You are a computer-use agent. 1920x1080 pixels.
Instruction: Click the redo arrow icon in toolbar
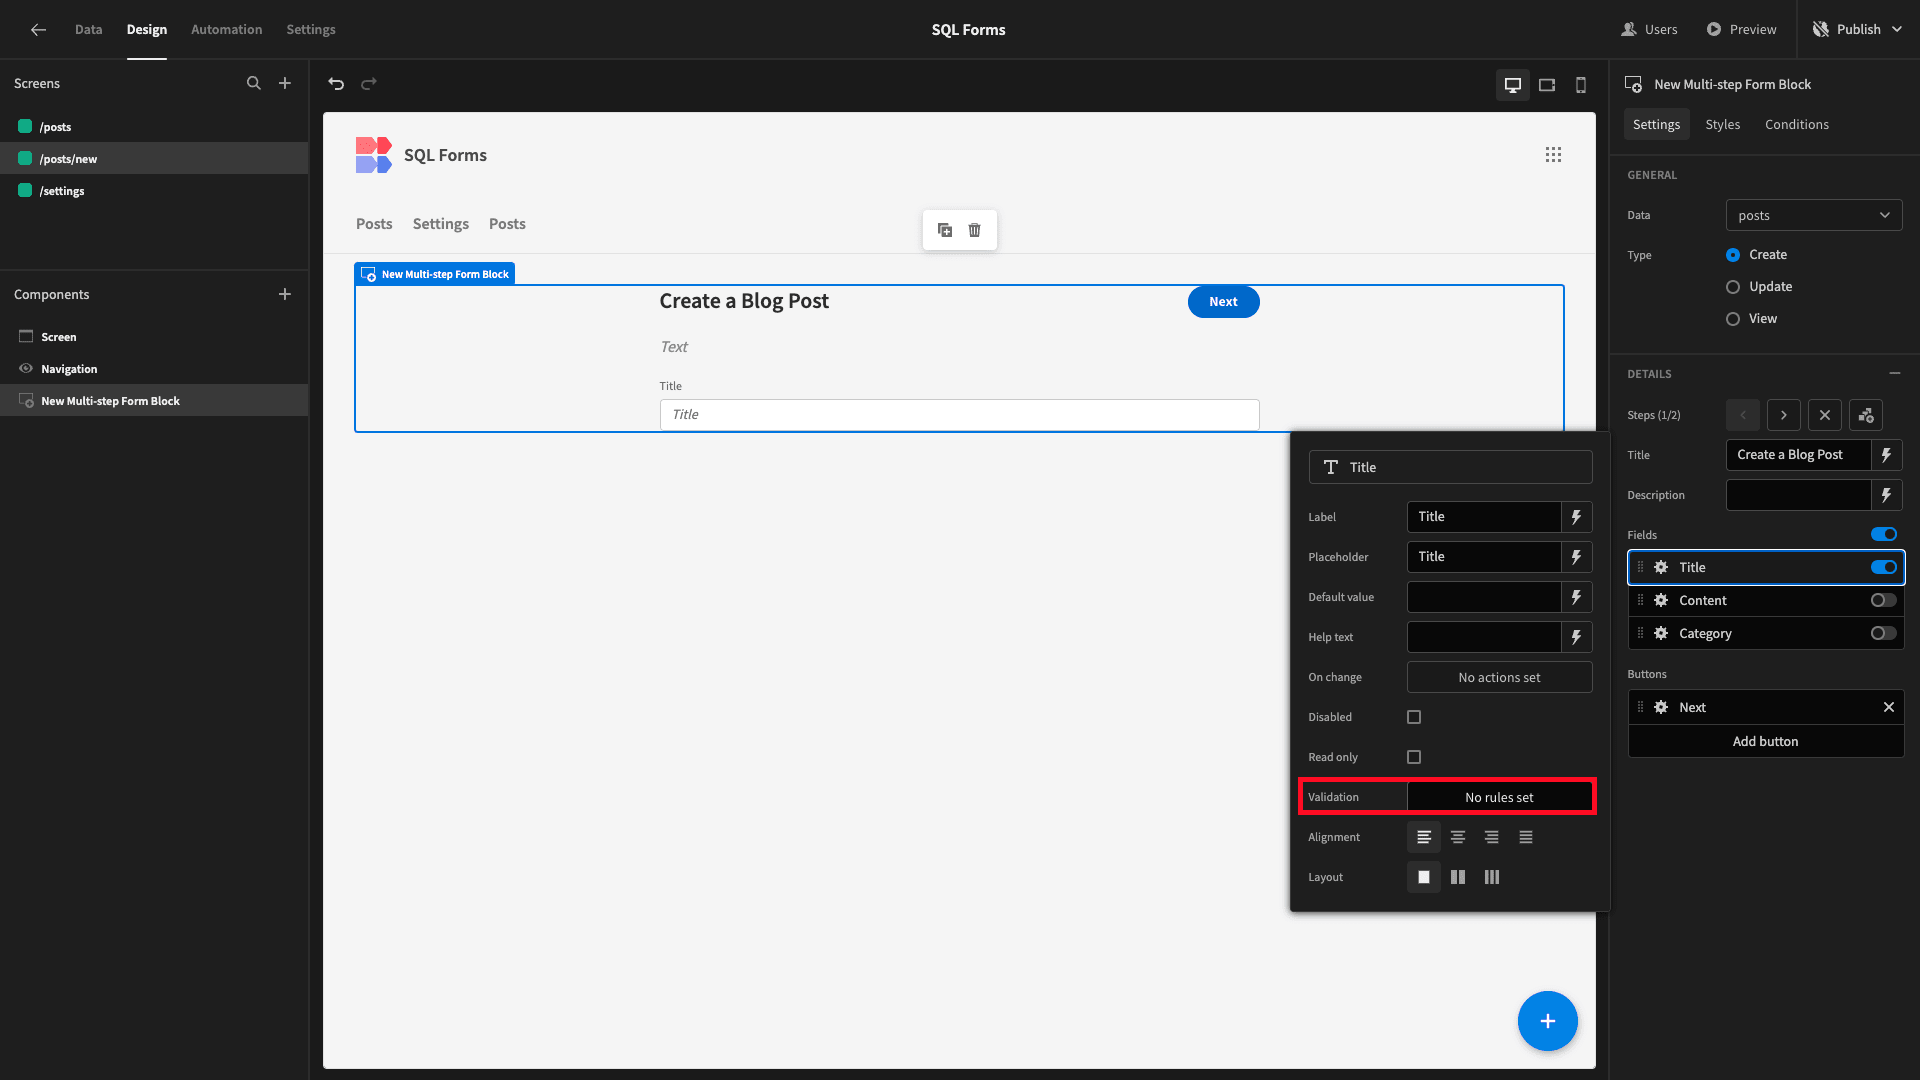point(369,83)
